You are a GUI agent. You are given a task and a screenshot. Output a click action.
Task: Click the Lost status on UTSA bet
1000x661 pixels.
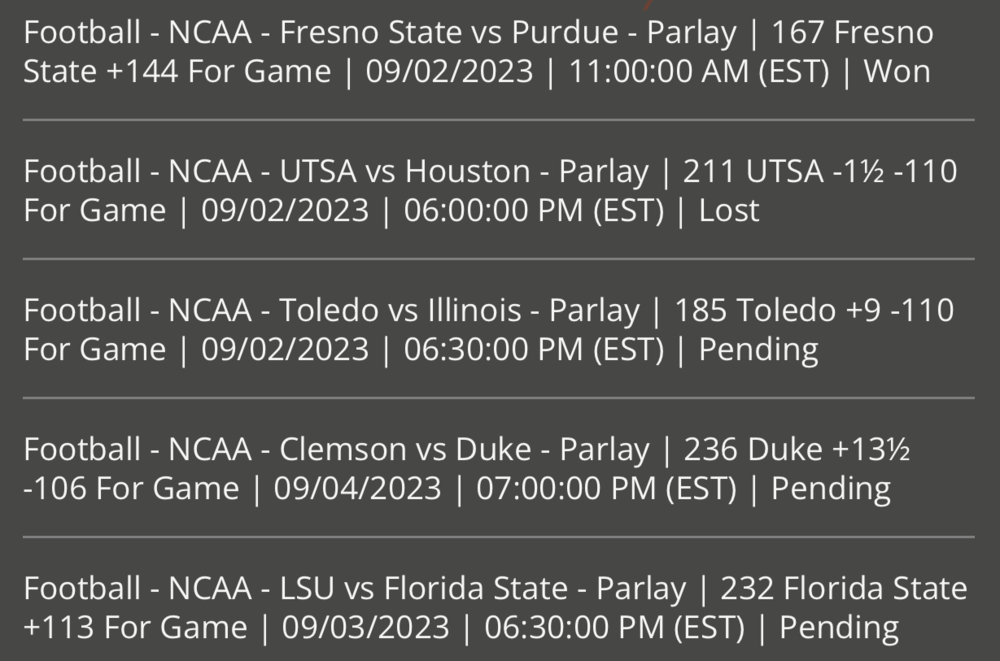tap(729, 211)
